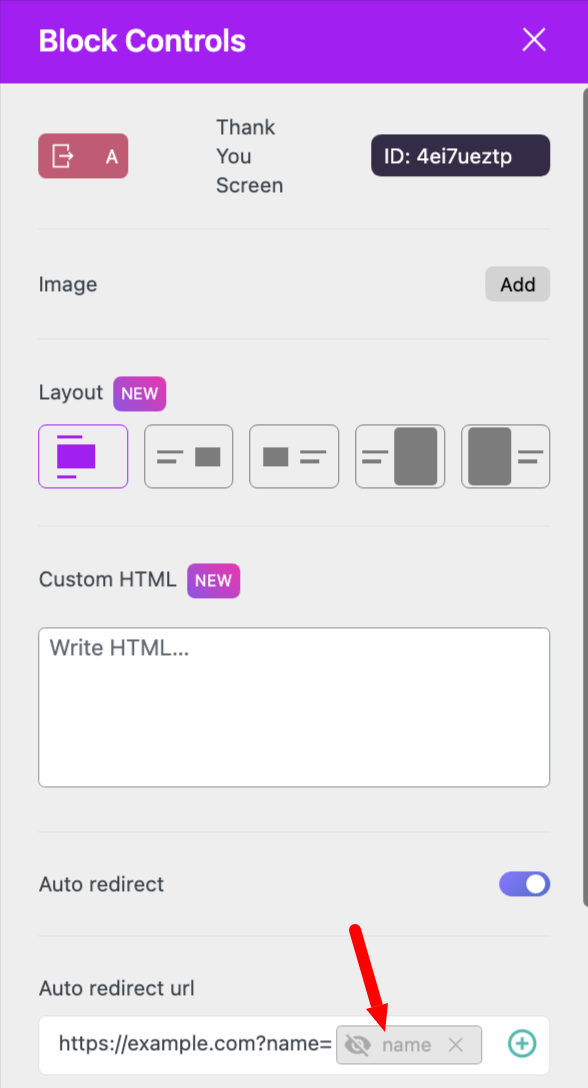Screen dimensions: 588x1088
Task: Click the Thank You Screen block type badge
Action: click(83, 156)
